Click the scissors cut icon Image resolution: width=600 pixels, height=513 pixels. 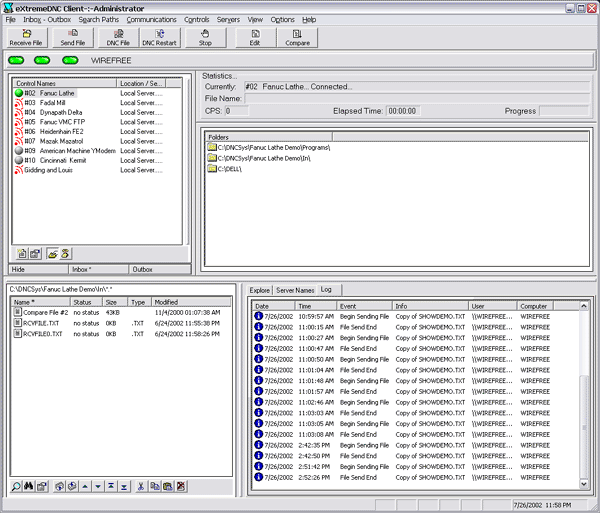pos(141,486)
